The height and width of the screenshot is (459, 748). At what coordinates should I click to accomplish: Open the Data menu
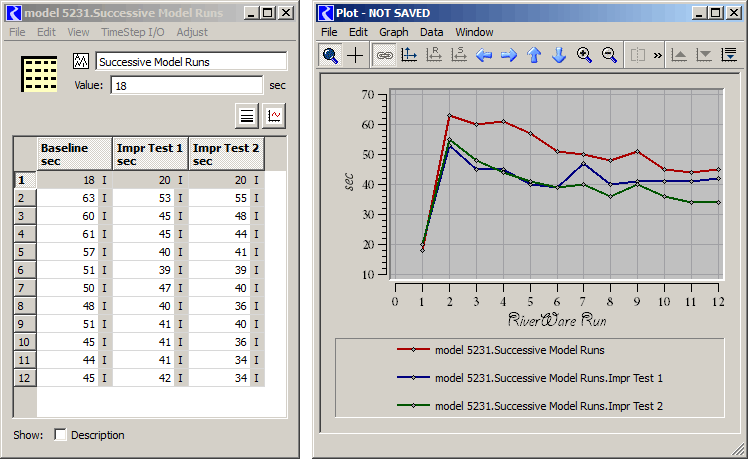point(431,32)
